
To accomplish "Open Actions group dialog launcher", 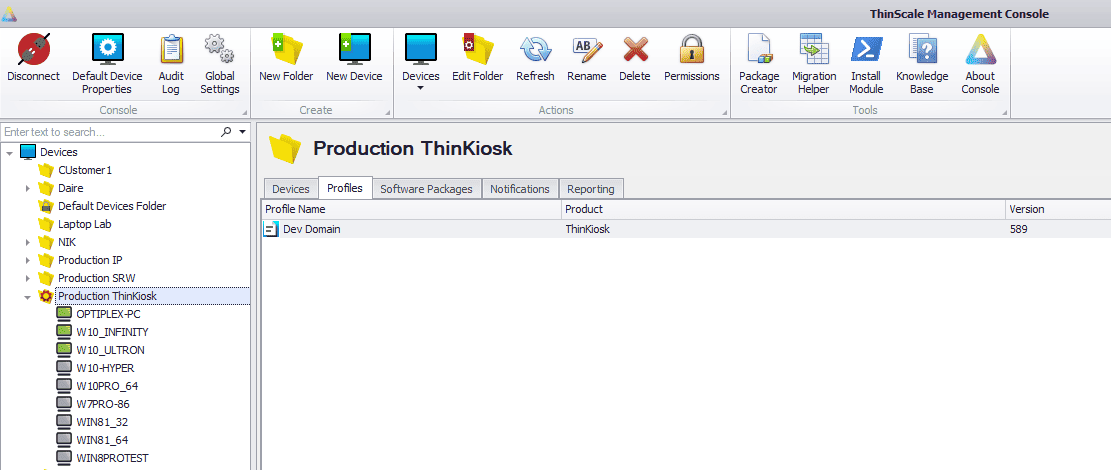I will (724, 113).
